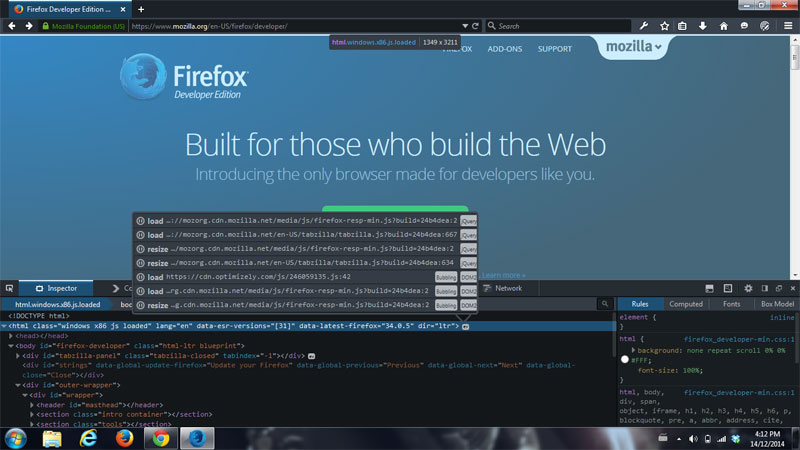This screenshot has width=800, height=450.
Task: Collapse the outer-wrapper div node
Action: (18, 385)
